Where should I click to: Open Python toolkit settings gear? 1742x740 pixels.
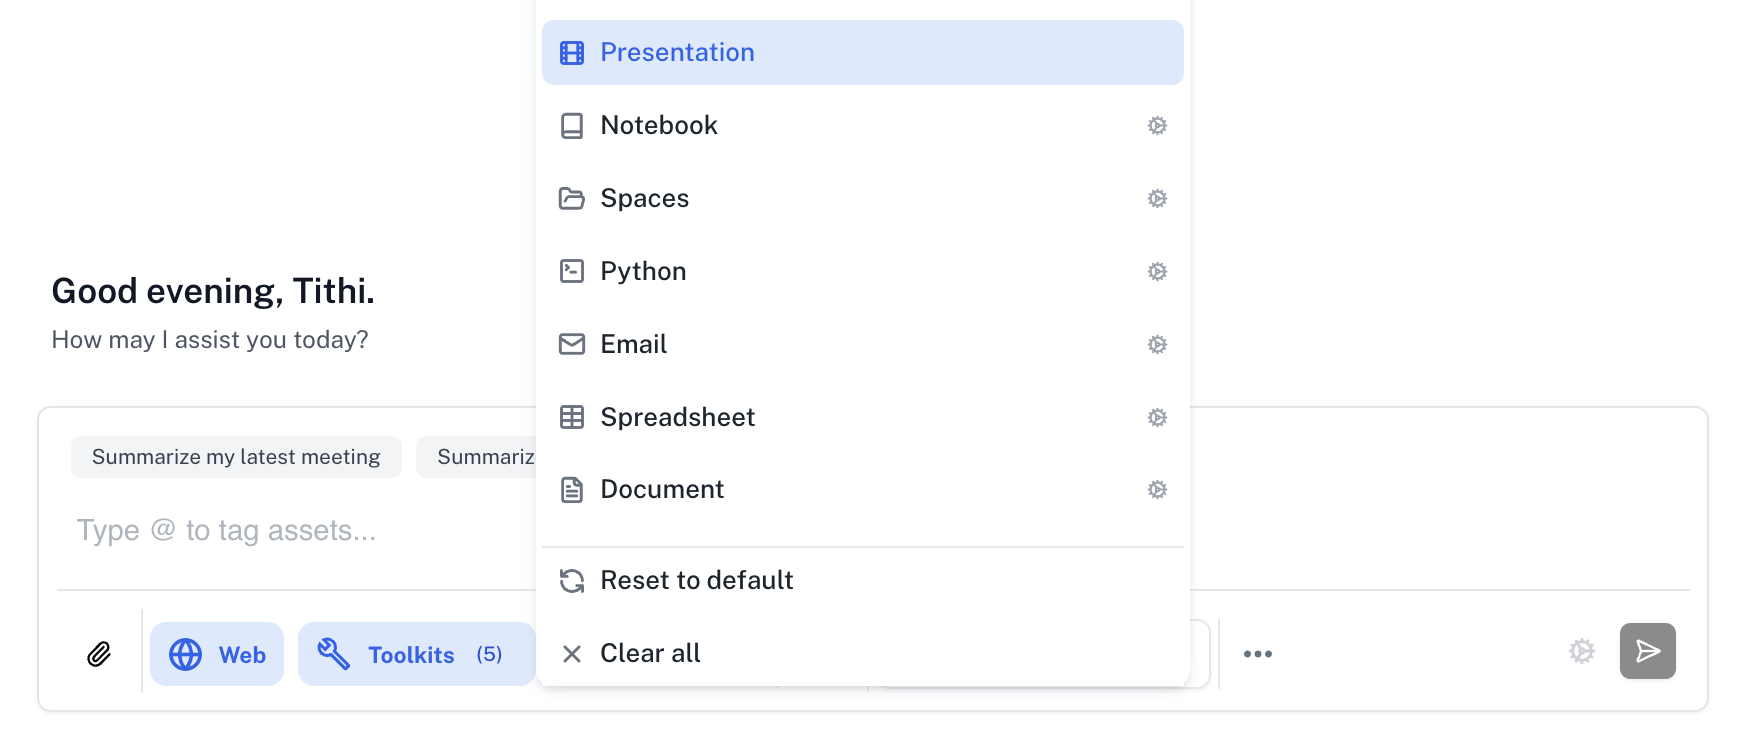pos(1157,272)
